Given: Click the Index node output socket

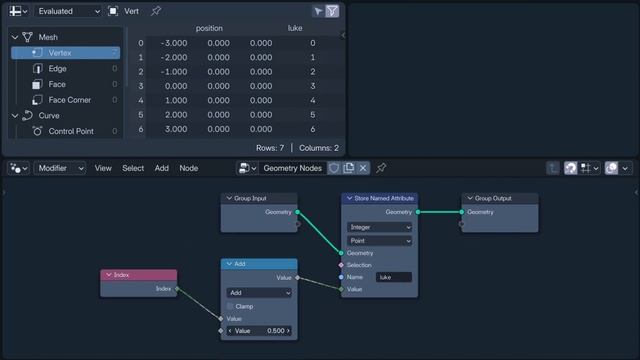Looking at the screenshot, I should (177, 289).
